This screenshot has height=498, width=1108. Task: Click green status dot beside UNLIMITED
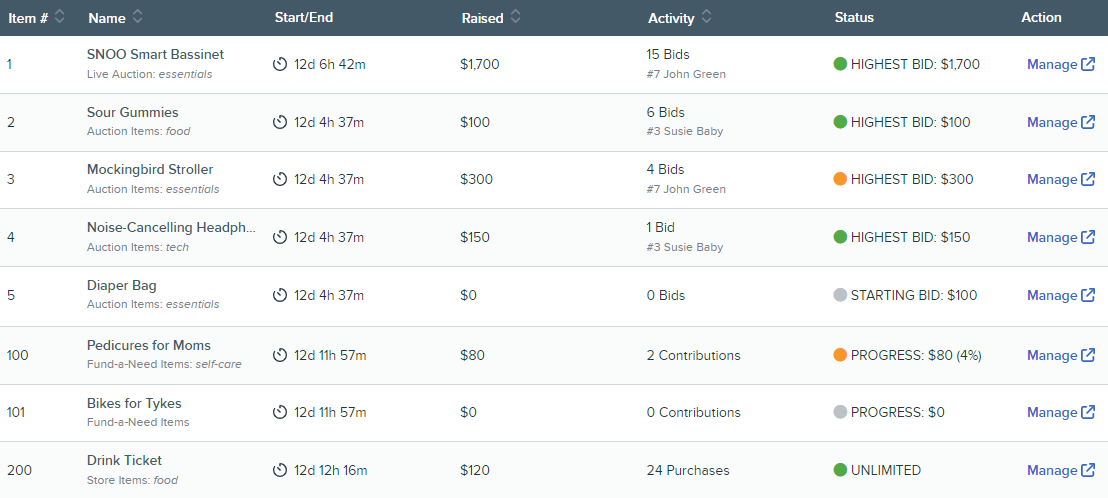840,470
